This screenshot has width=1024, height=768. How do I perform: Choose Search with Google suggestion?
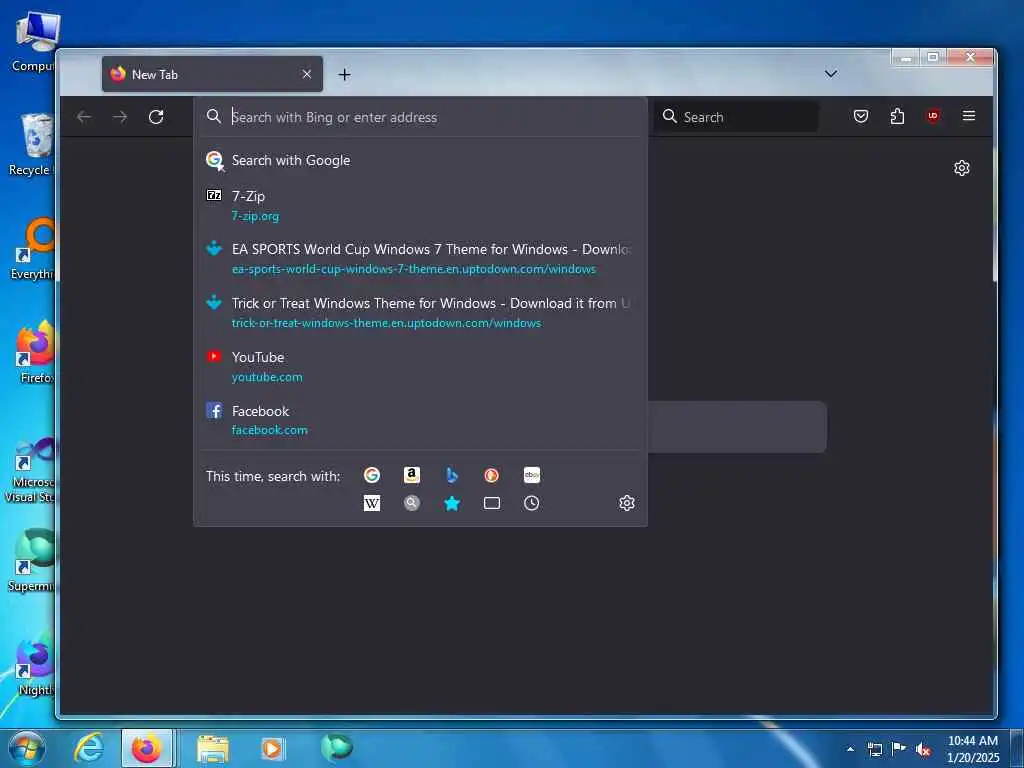pyautogui.click(x=421, y=160)
